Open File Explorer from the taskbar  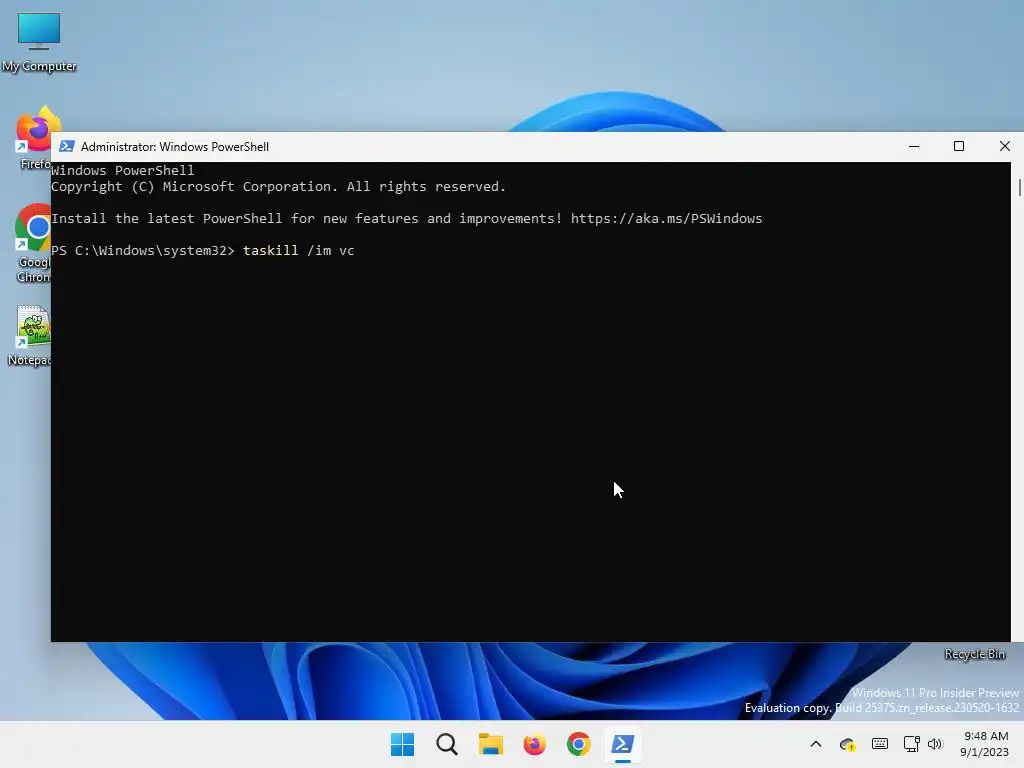[490, 744]
